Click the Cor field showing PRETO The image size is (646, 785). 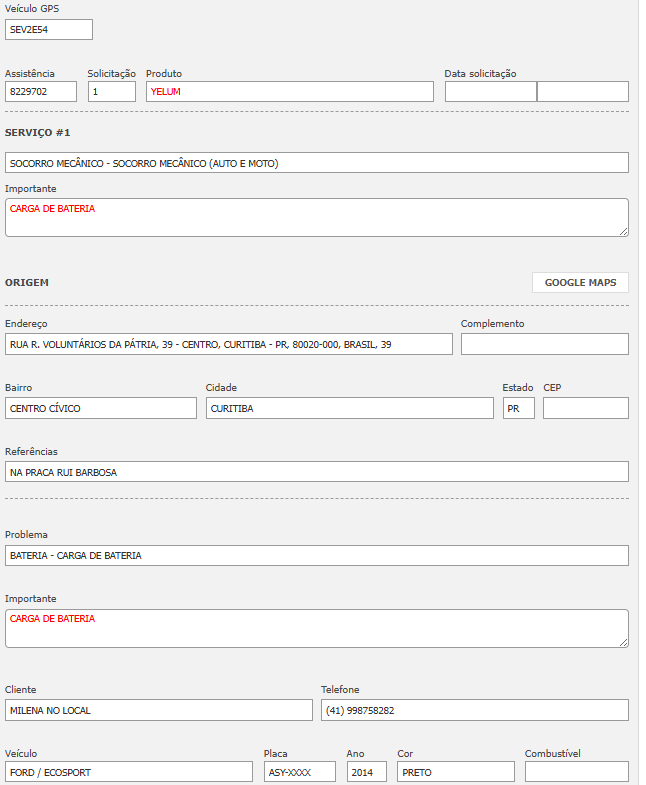pyautogui.click(x=455, y=772)
